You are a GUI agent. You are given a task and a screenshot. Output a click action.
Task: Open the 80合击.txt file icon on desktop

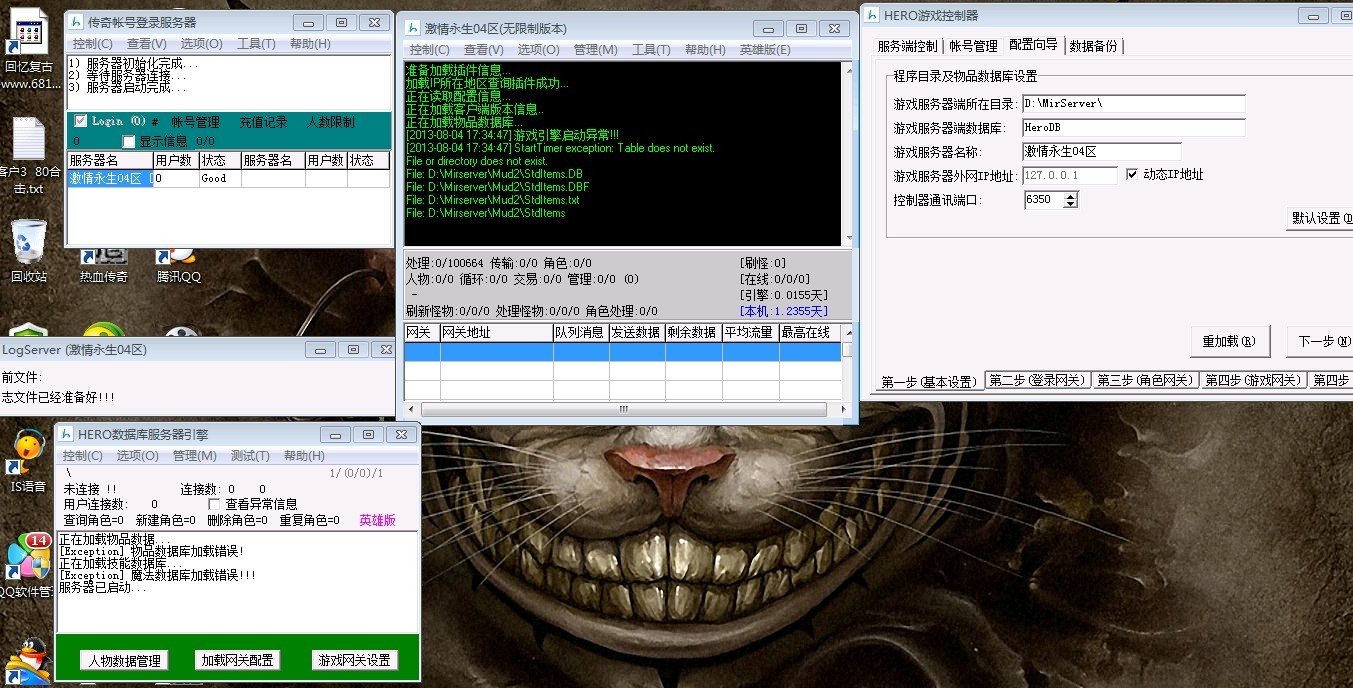coord(27,155)
